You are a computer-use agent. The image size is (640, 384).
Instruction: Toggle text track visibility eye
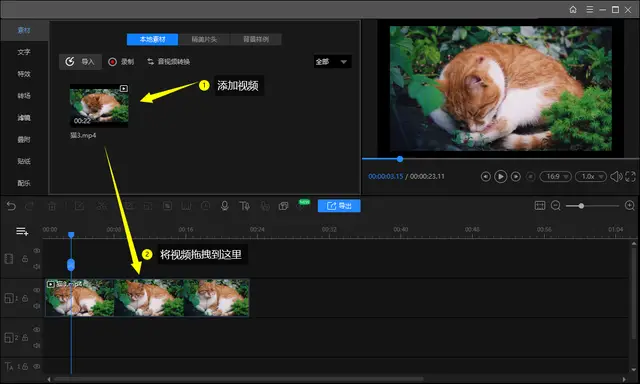click(37, 366)
